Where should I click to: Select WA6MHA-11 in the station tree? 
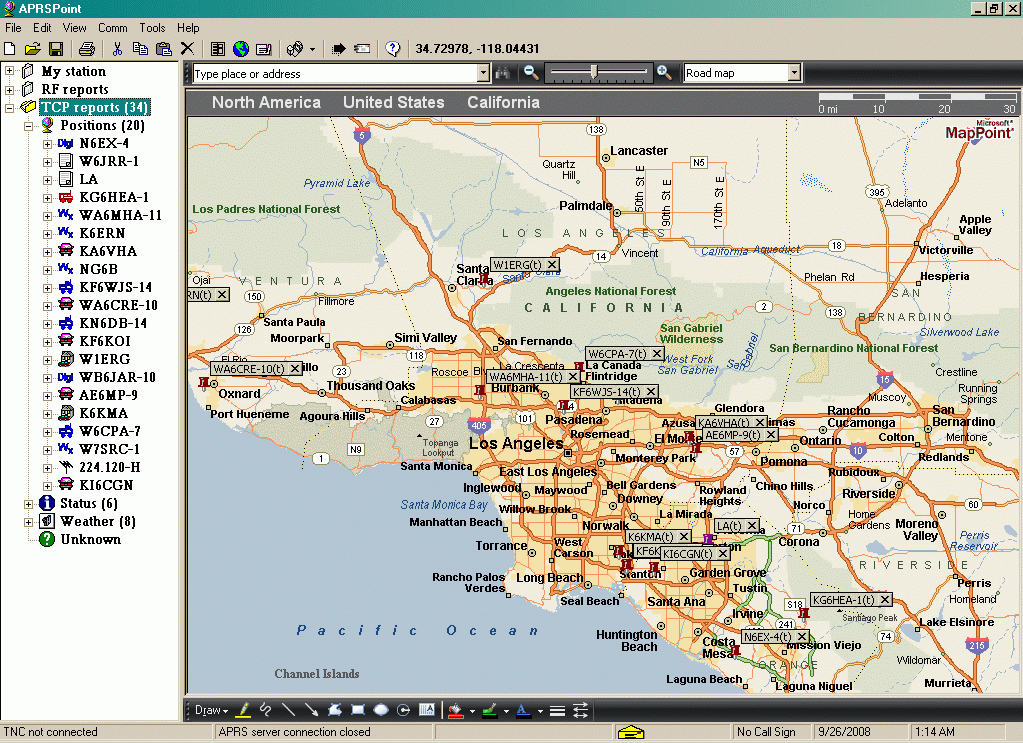[120, 215]
